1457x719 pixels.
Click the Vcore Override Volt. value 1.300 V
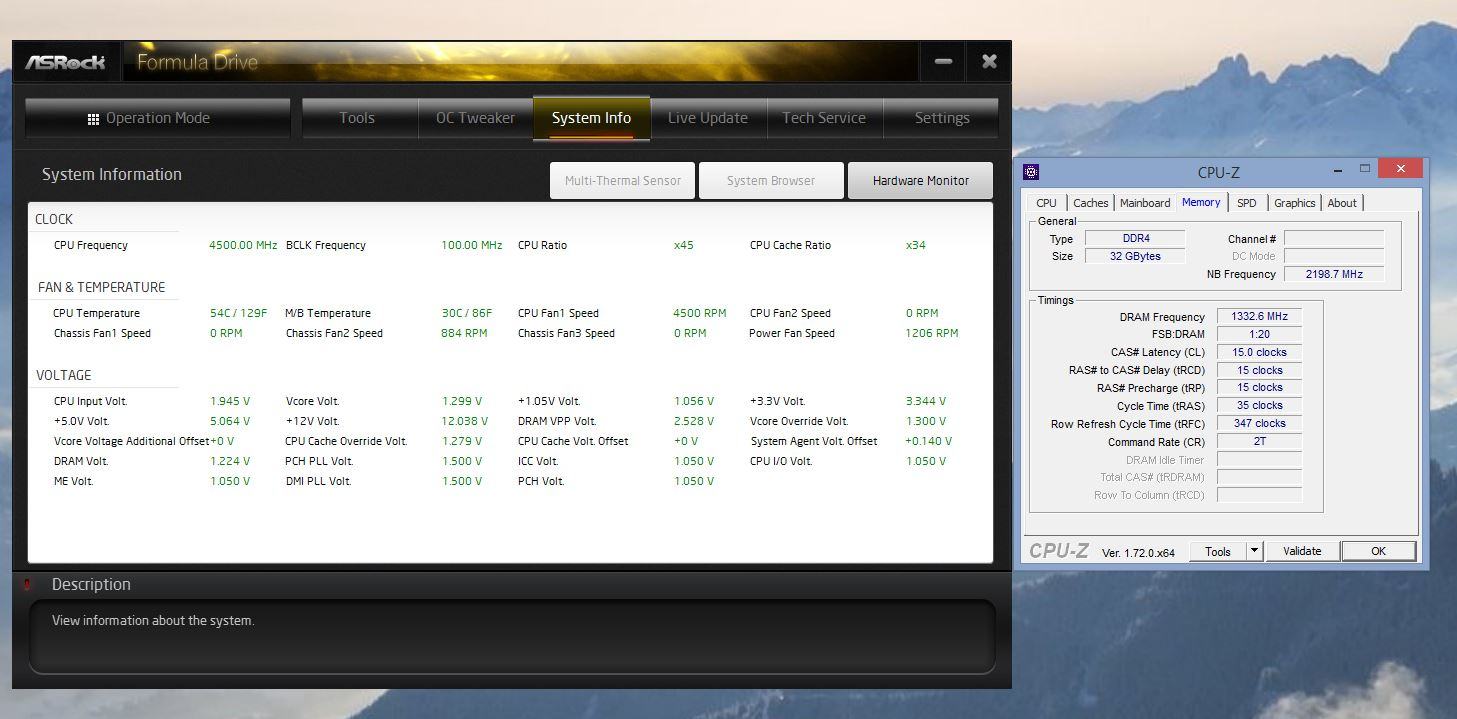(x=926, y=421)
